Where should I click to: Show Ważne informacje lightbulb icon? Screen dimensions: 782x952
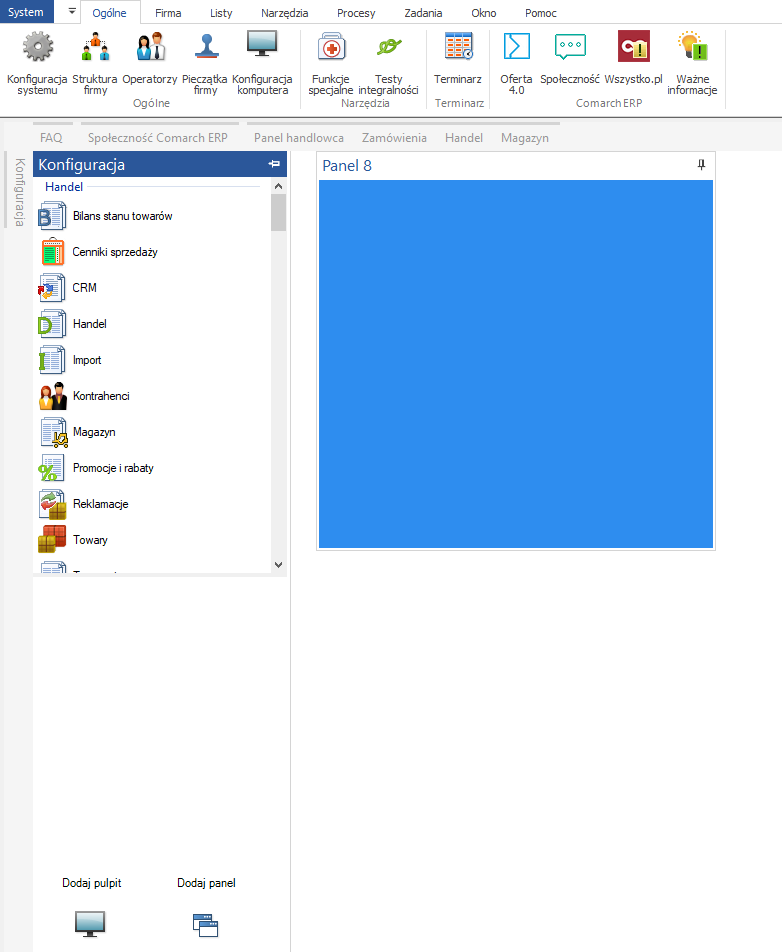tap(693, 46)
